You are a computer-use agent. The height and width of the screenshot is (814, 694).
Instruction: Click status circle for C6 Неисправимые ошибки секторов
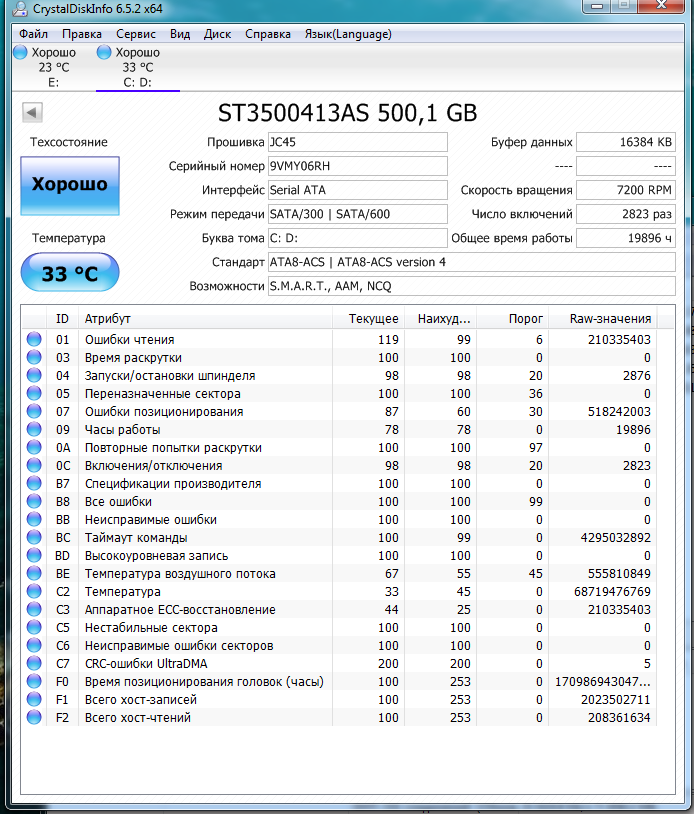coord(34,645)
